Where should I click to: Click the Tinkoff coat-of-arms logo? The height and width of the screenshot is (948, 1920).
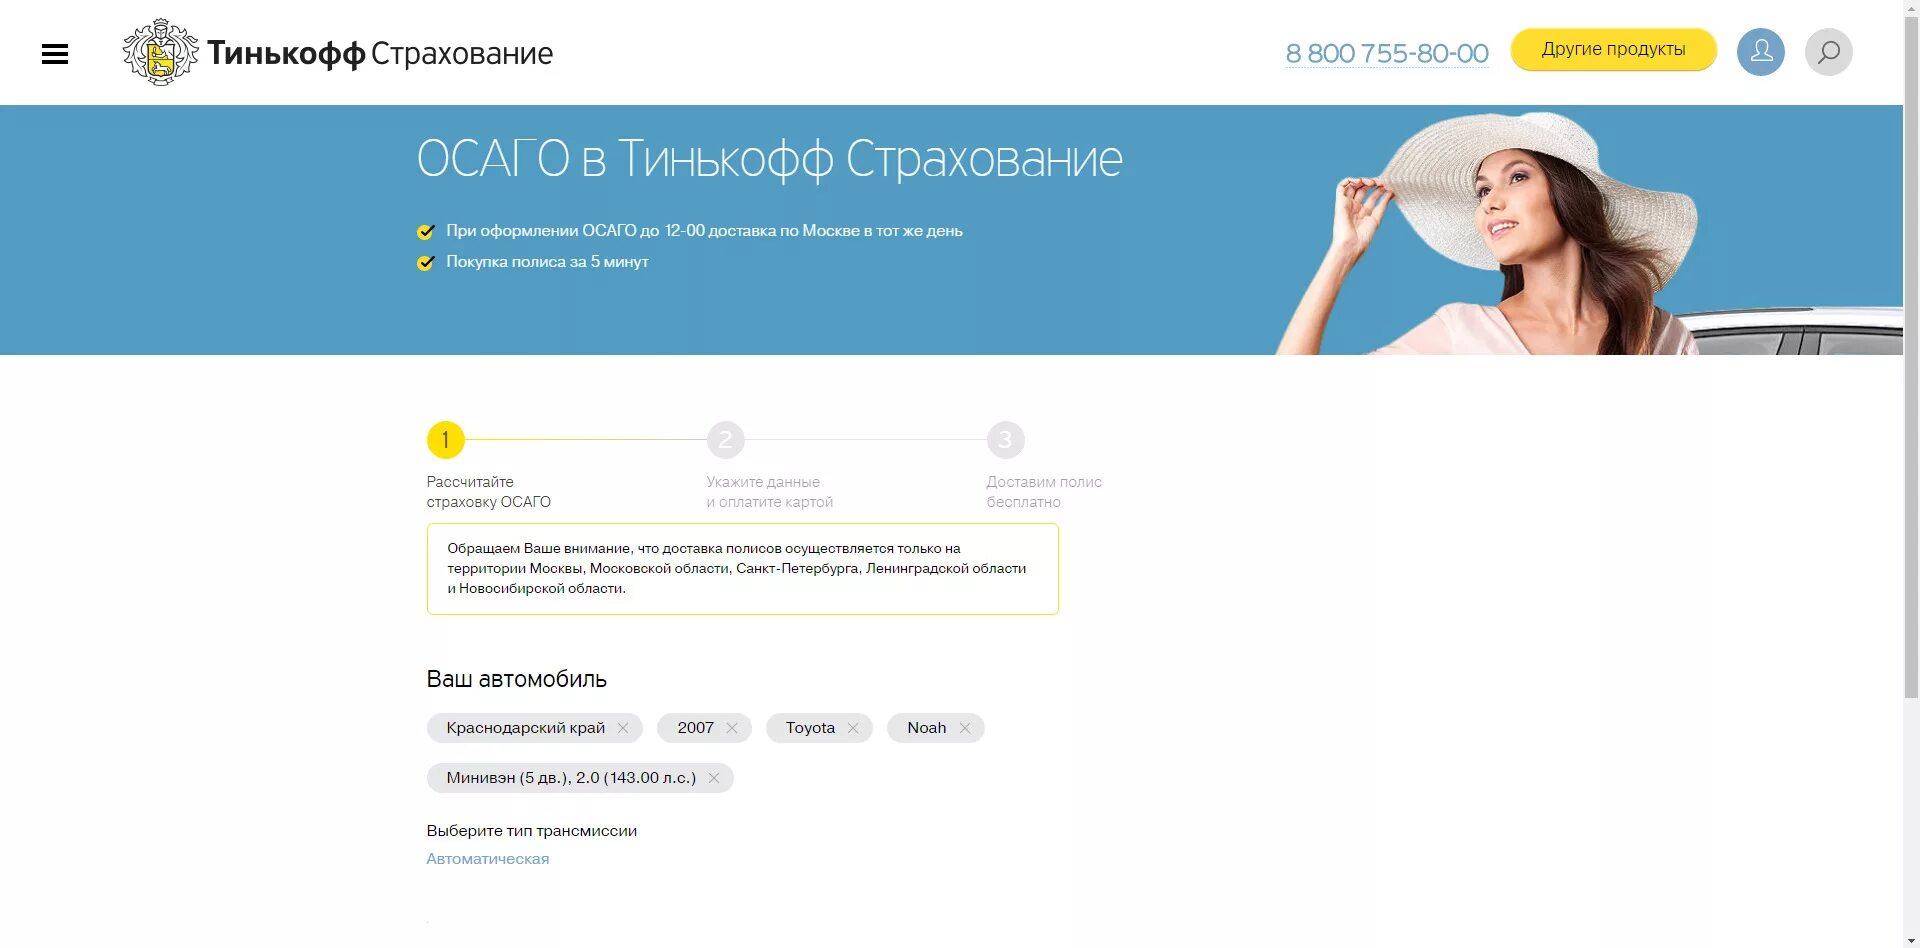pyautogui.click(x=161, y=52)
